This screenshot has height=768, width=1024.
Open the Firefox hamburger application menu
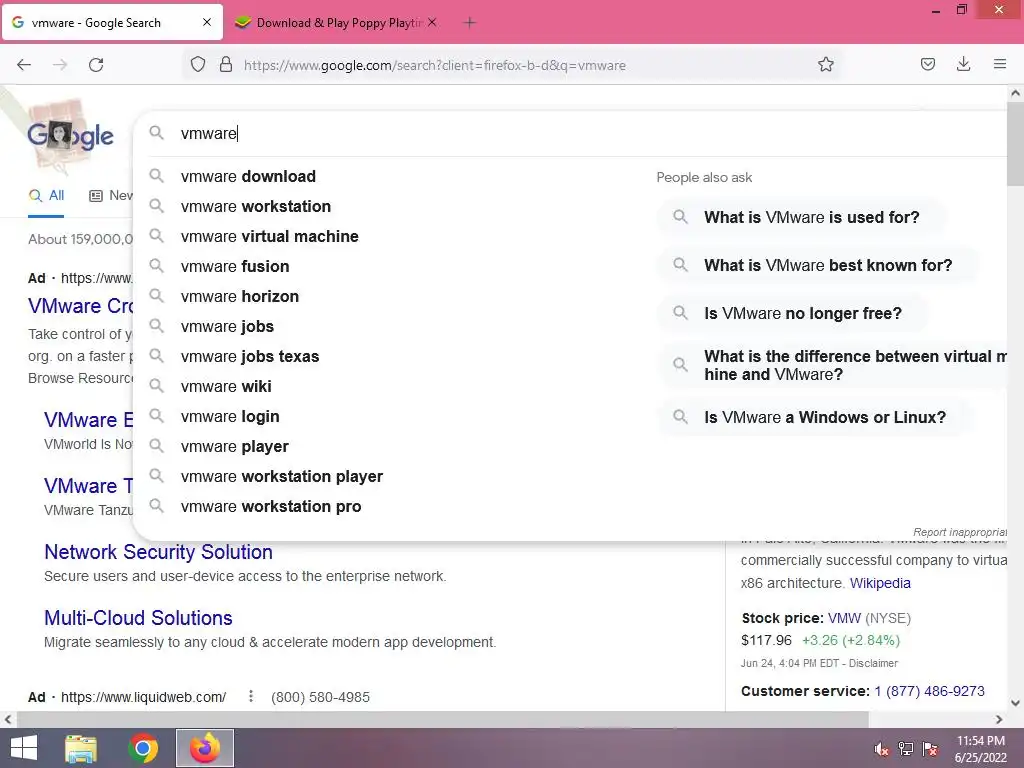point(999,65)
